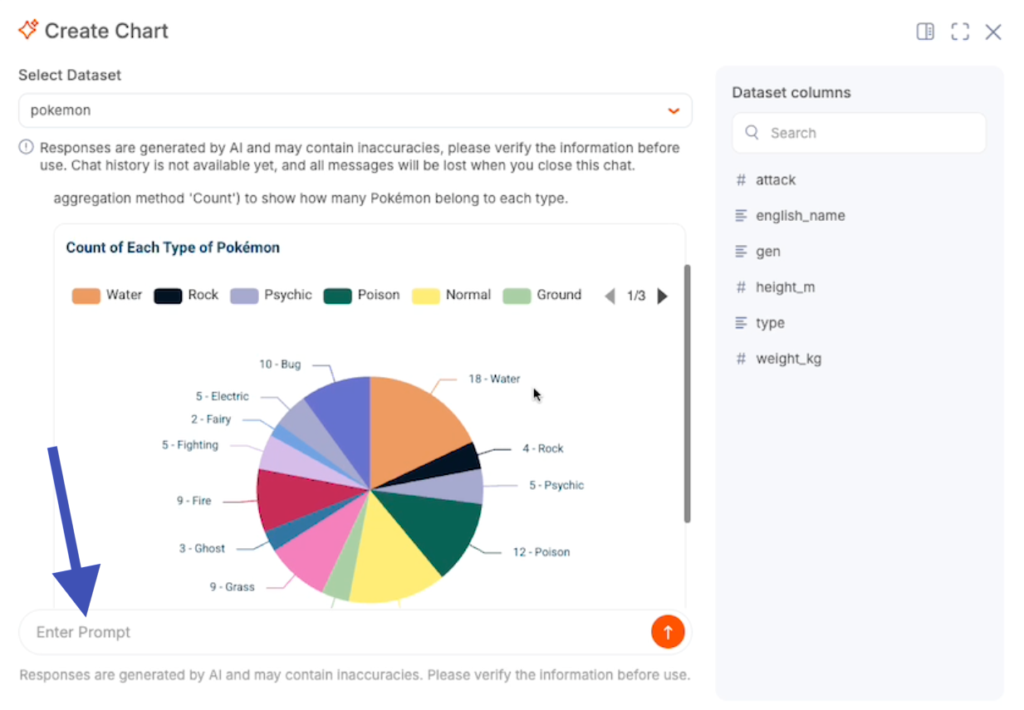
Task: Click the search magnifier icon in Dataset columns
Action: point(752,133)
